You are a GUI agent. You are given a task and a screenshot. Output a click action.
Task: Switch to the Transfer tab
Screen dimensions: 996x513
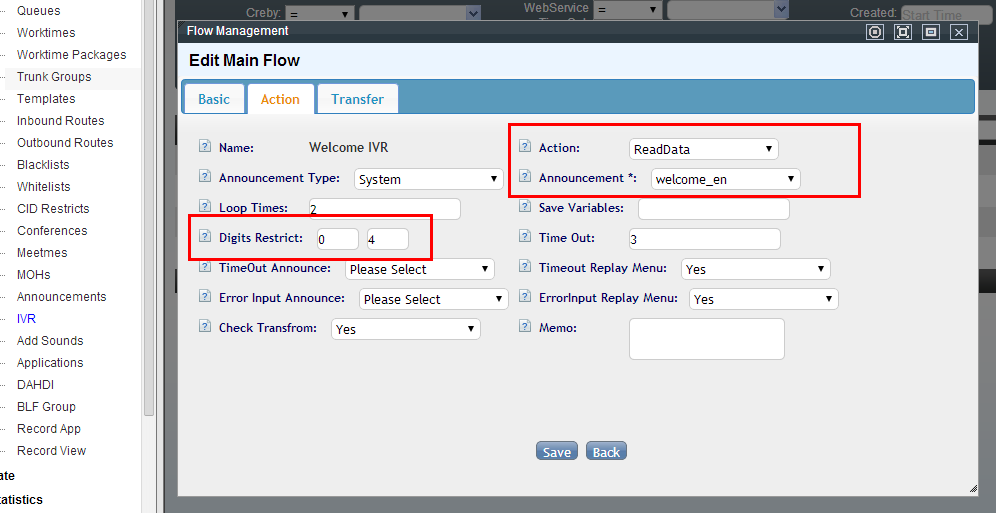click(357, 99)
